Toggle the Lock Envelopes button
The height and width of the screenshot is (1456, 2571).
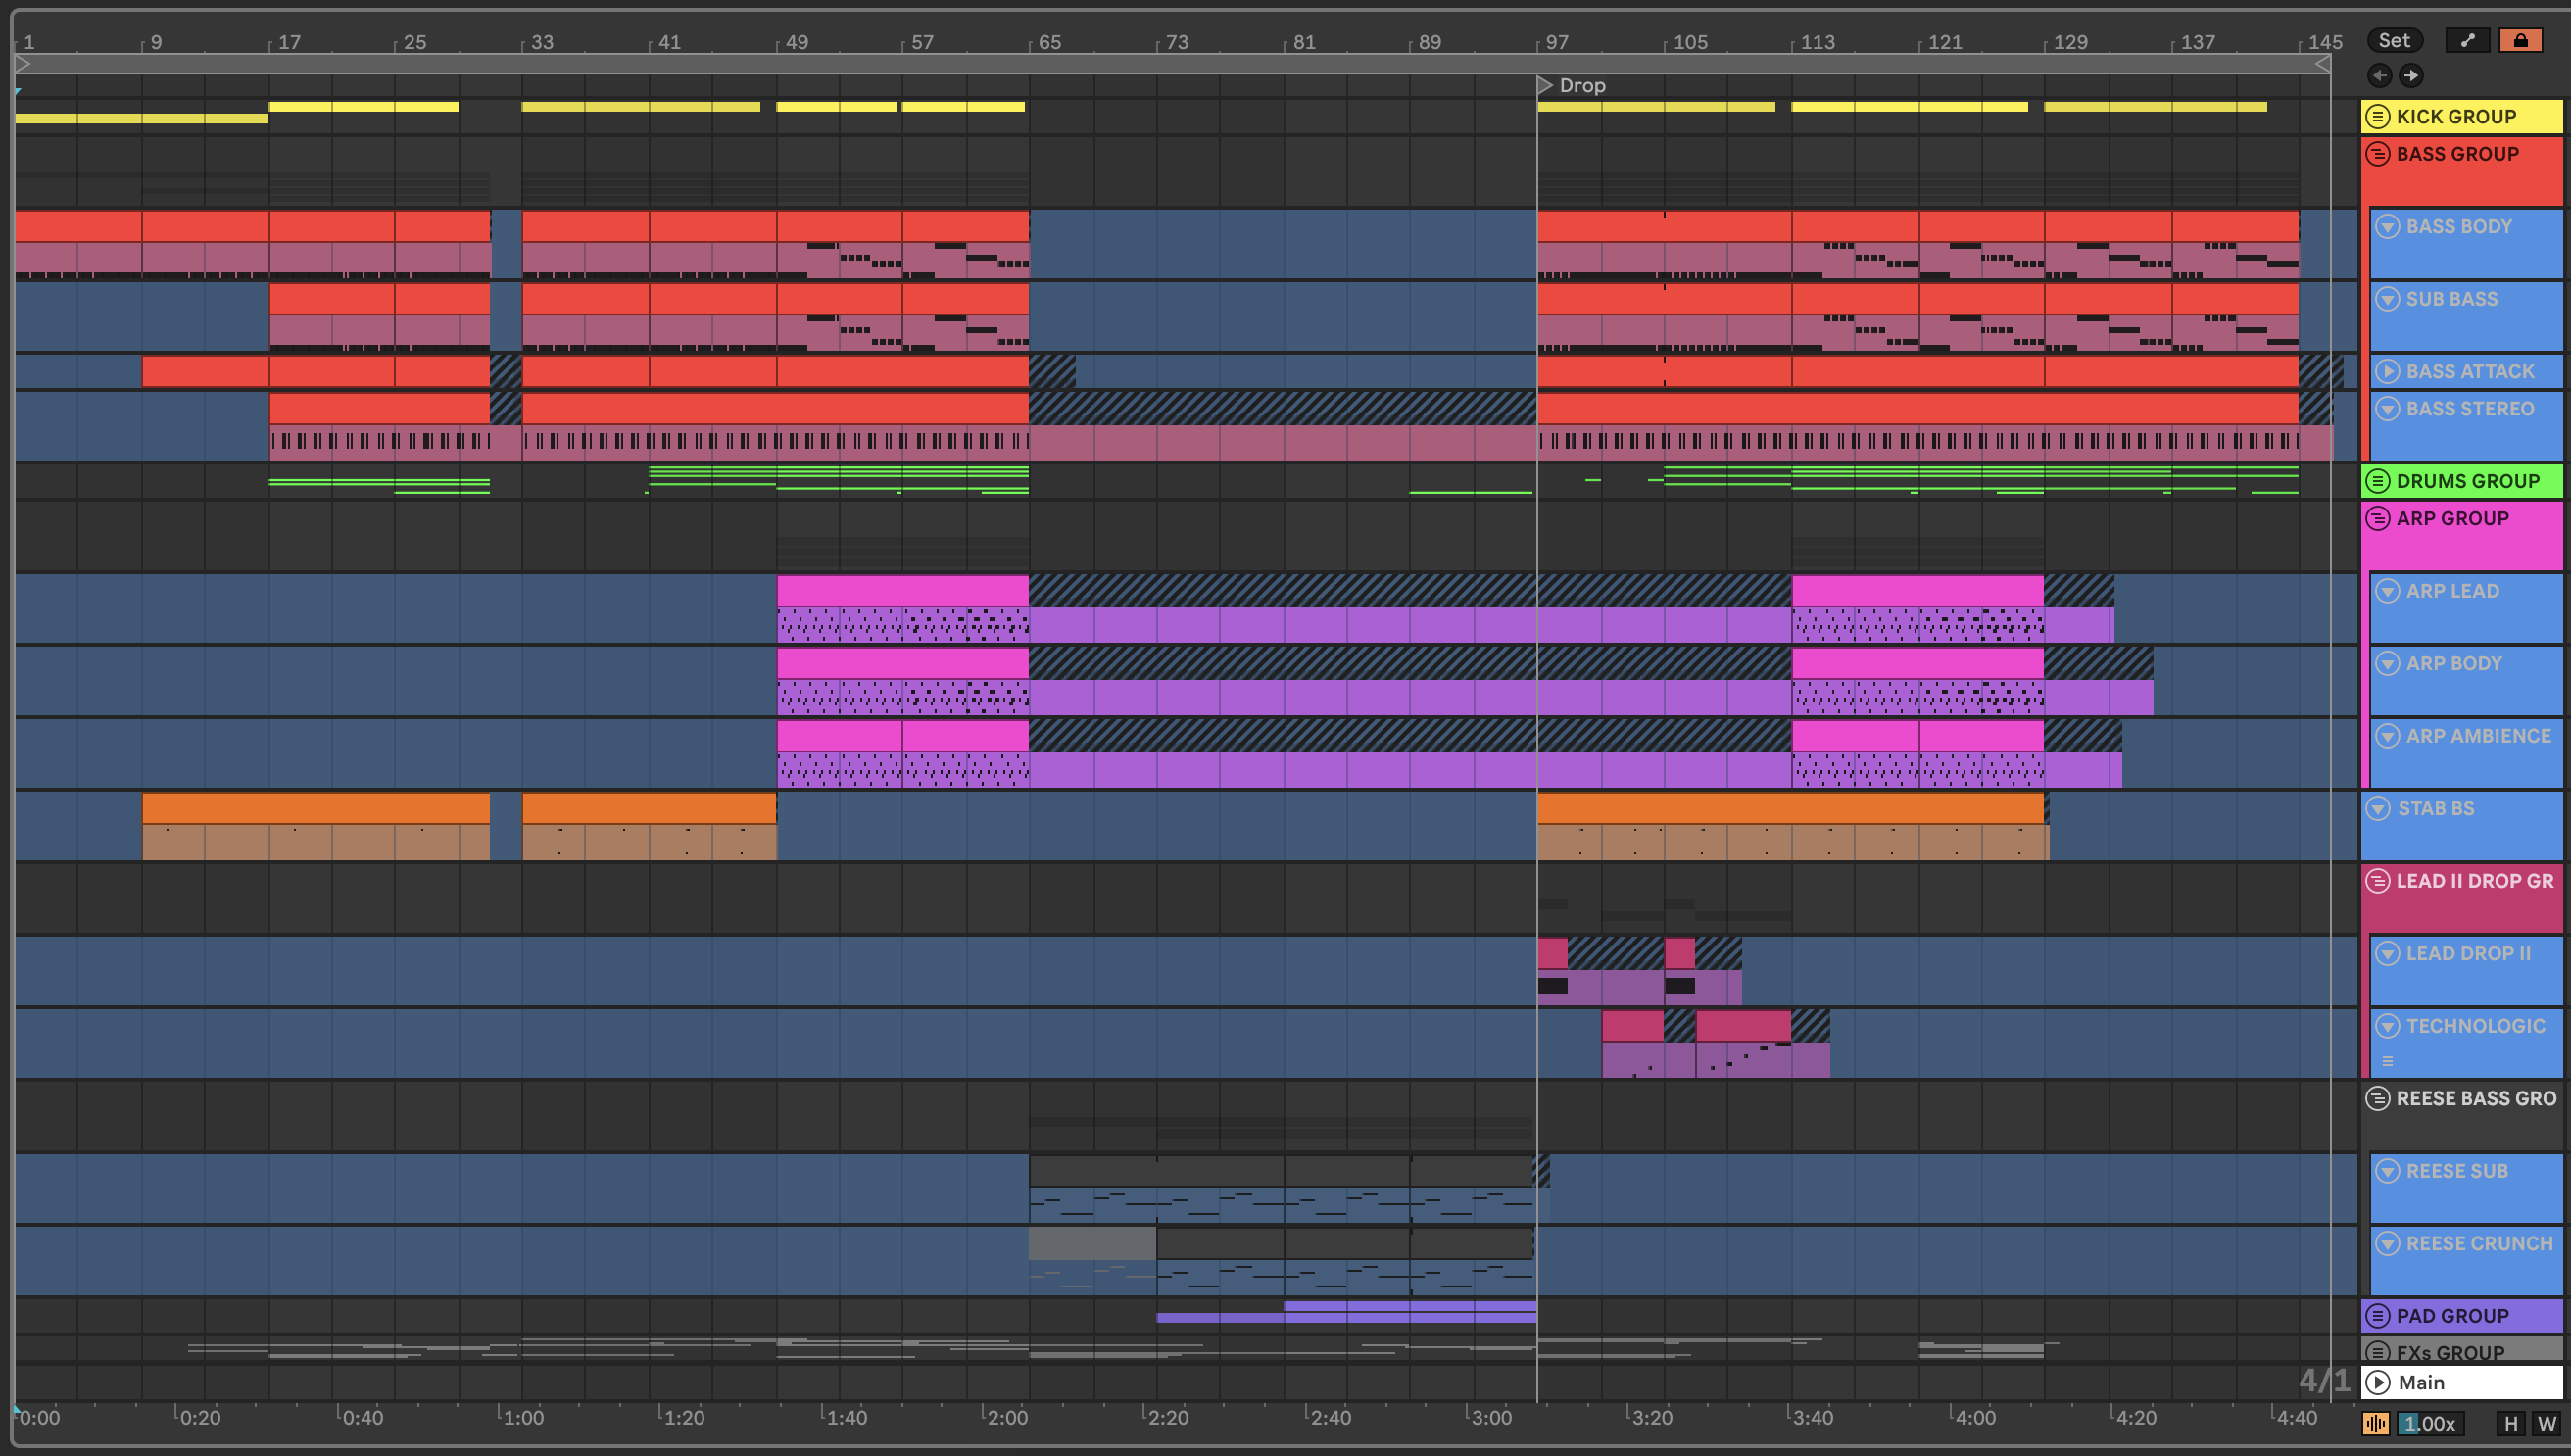point(2520,40)
